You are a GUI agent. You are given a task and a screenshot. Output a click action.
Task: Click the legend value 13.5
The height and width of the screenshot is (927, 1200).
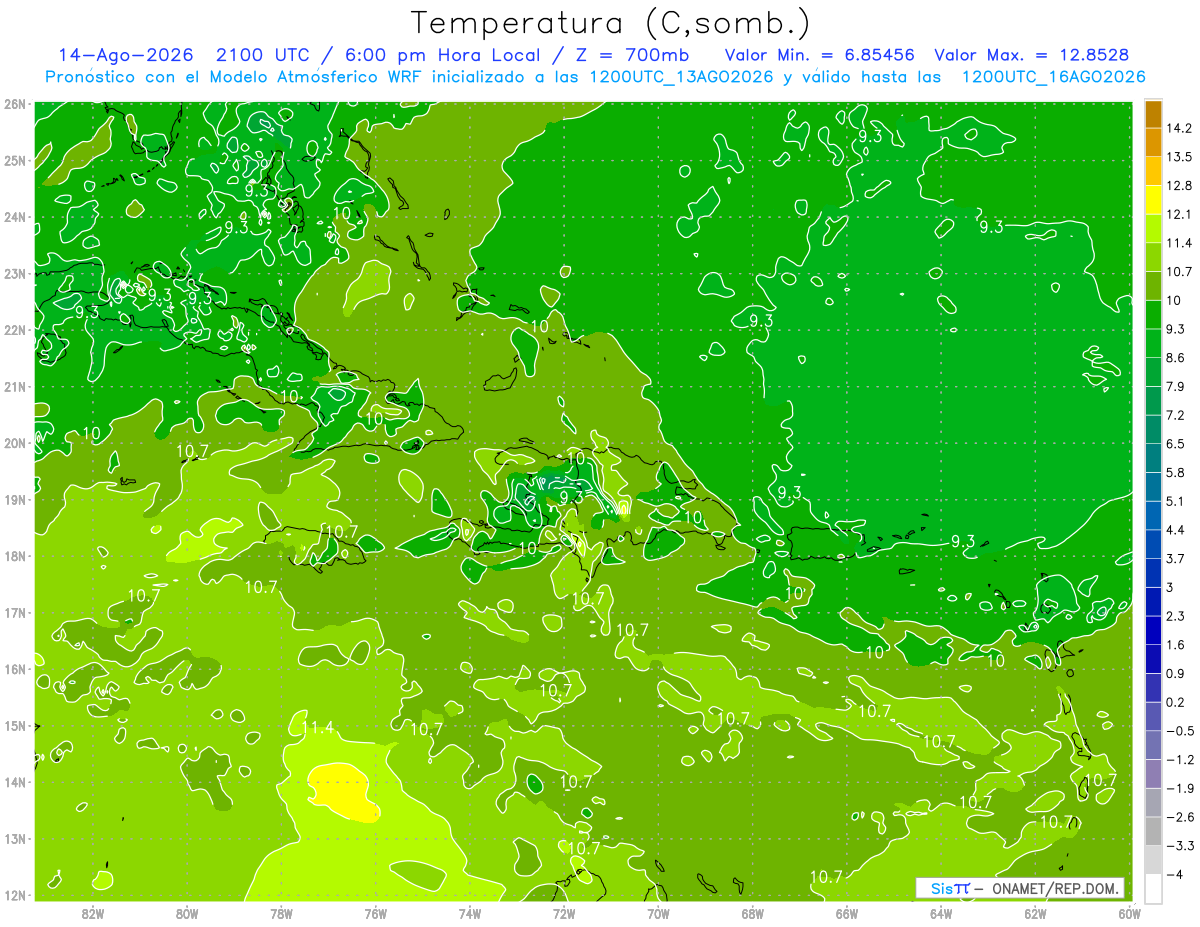(x=1179, y=157)
